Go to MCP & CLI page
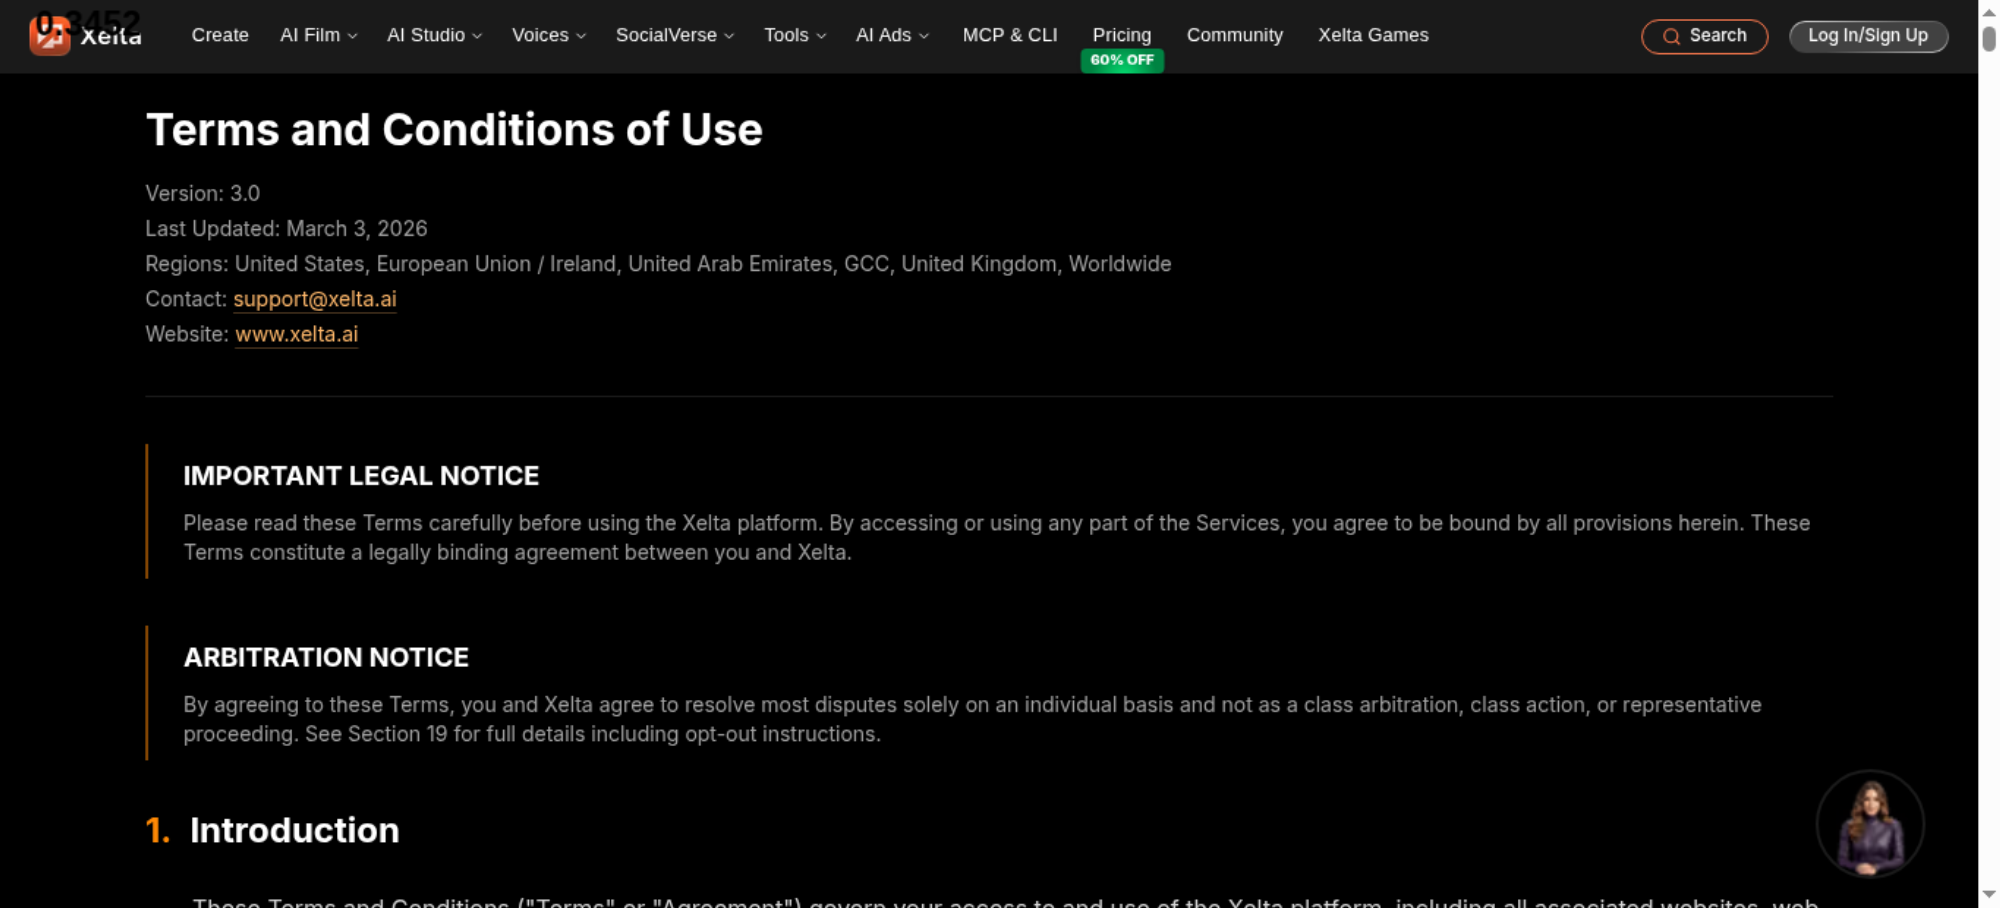The width and height of the screenshot is (2000, 908). click(x=1010, y=35)
